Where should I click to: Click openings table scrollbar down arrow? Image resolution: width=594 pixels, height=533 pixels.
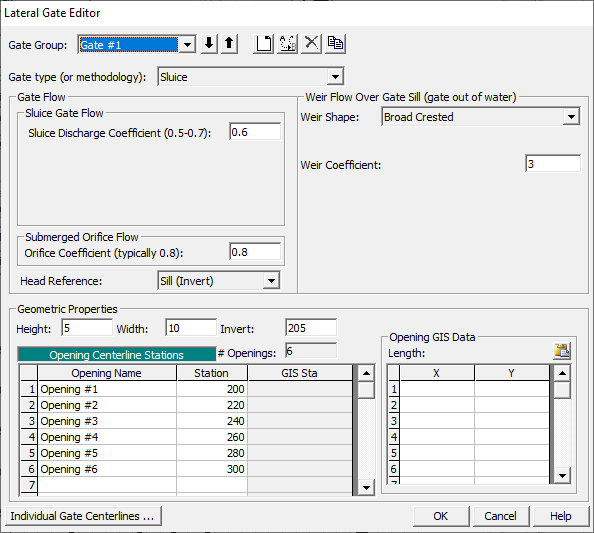click(x=366, y=487)
